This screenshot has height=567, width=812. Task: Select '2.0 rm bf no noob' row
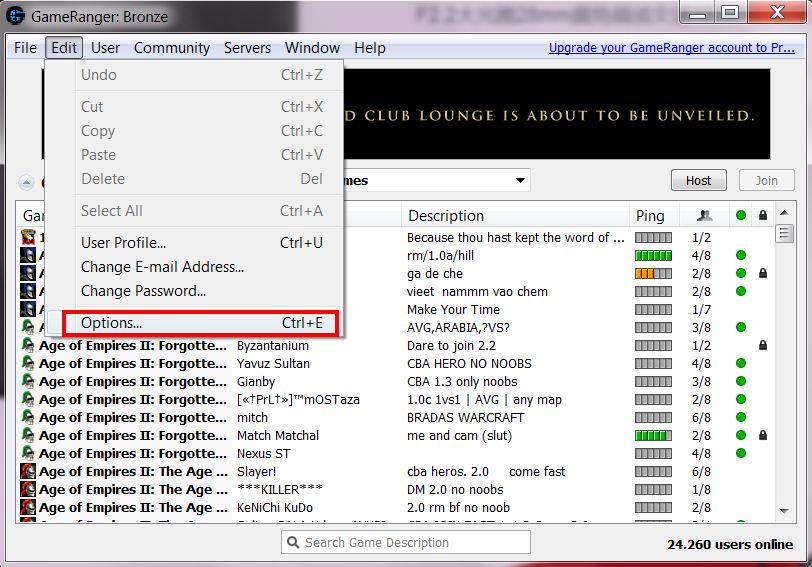pos(458,507)
